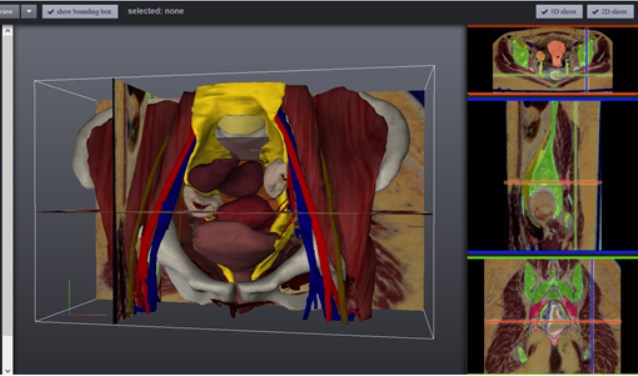
Task: Click the orange slice line in sagittal view
Action: [553, 183]
